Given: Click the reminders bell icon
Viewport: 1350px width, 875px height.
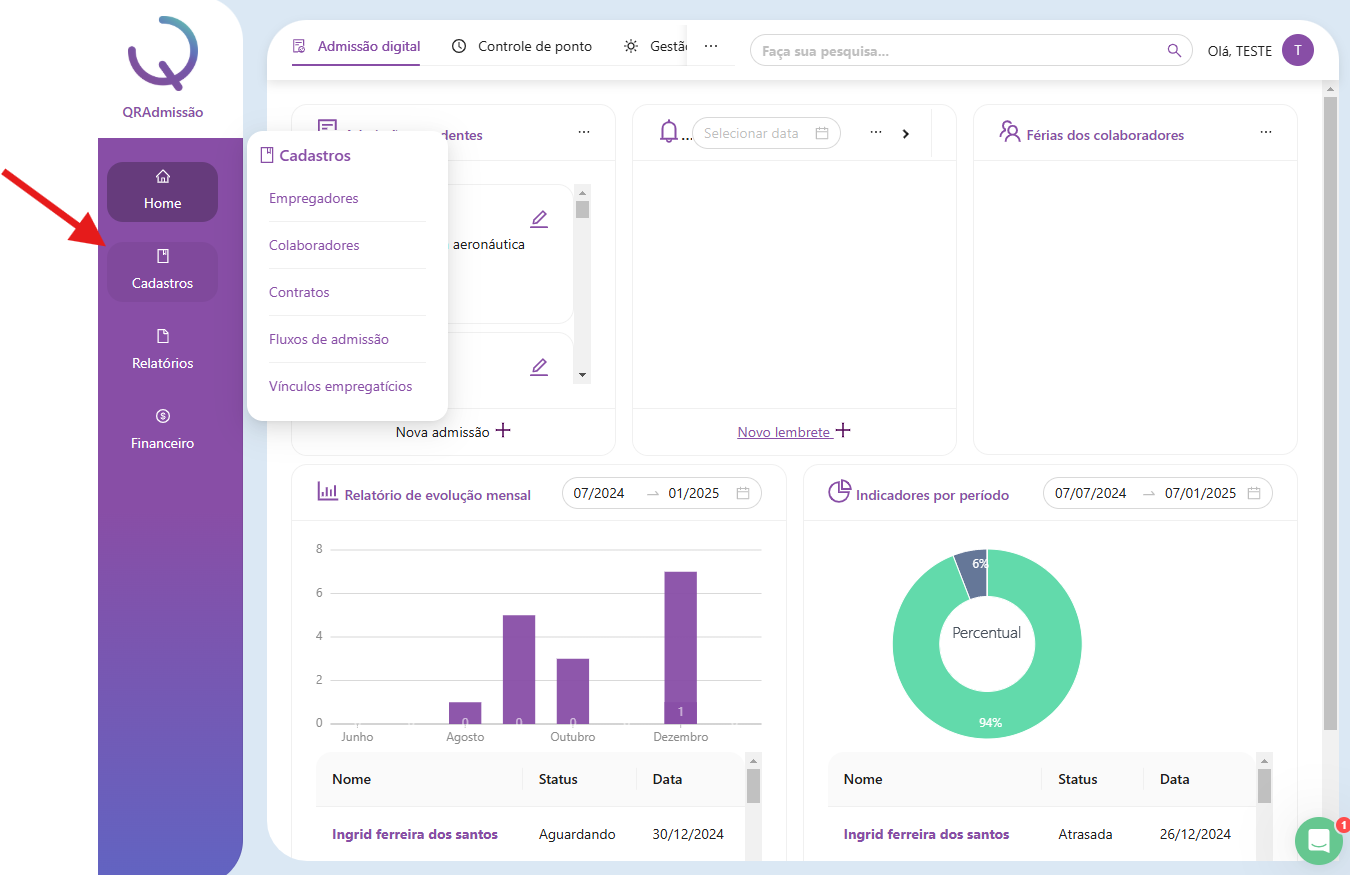Looking at the screenshot, I should point(669,132).
